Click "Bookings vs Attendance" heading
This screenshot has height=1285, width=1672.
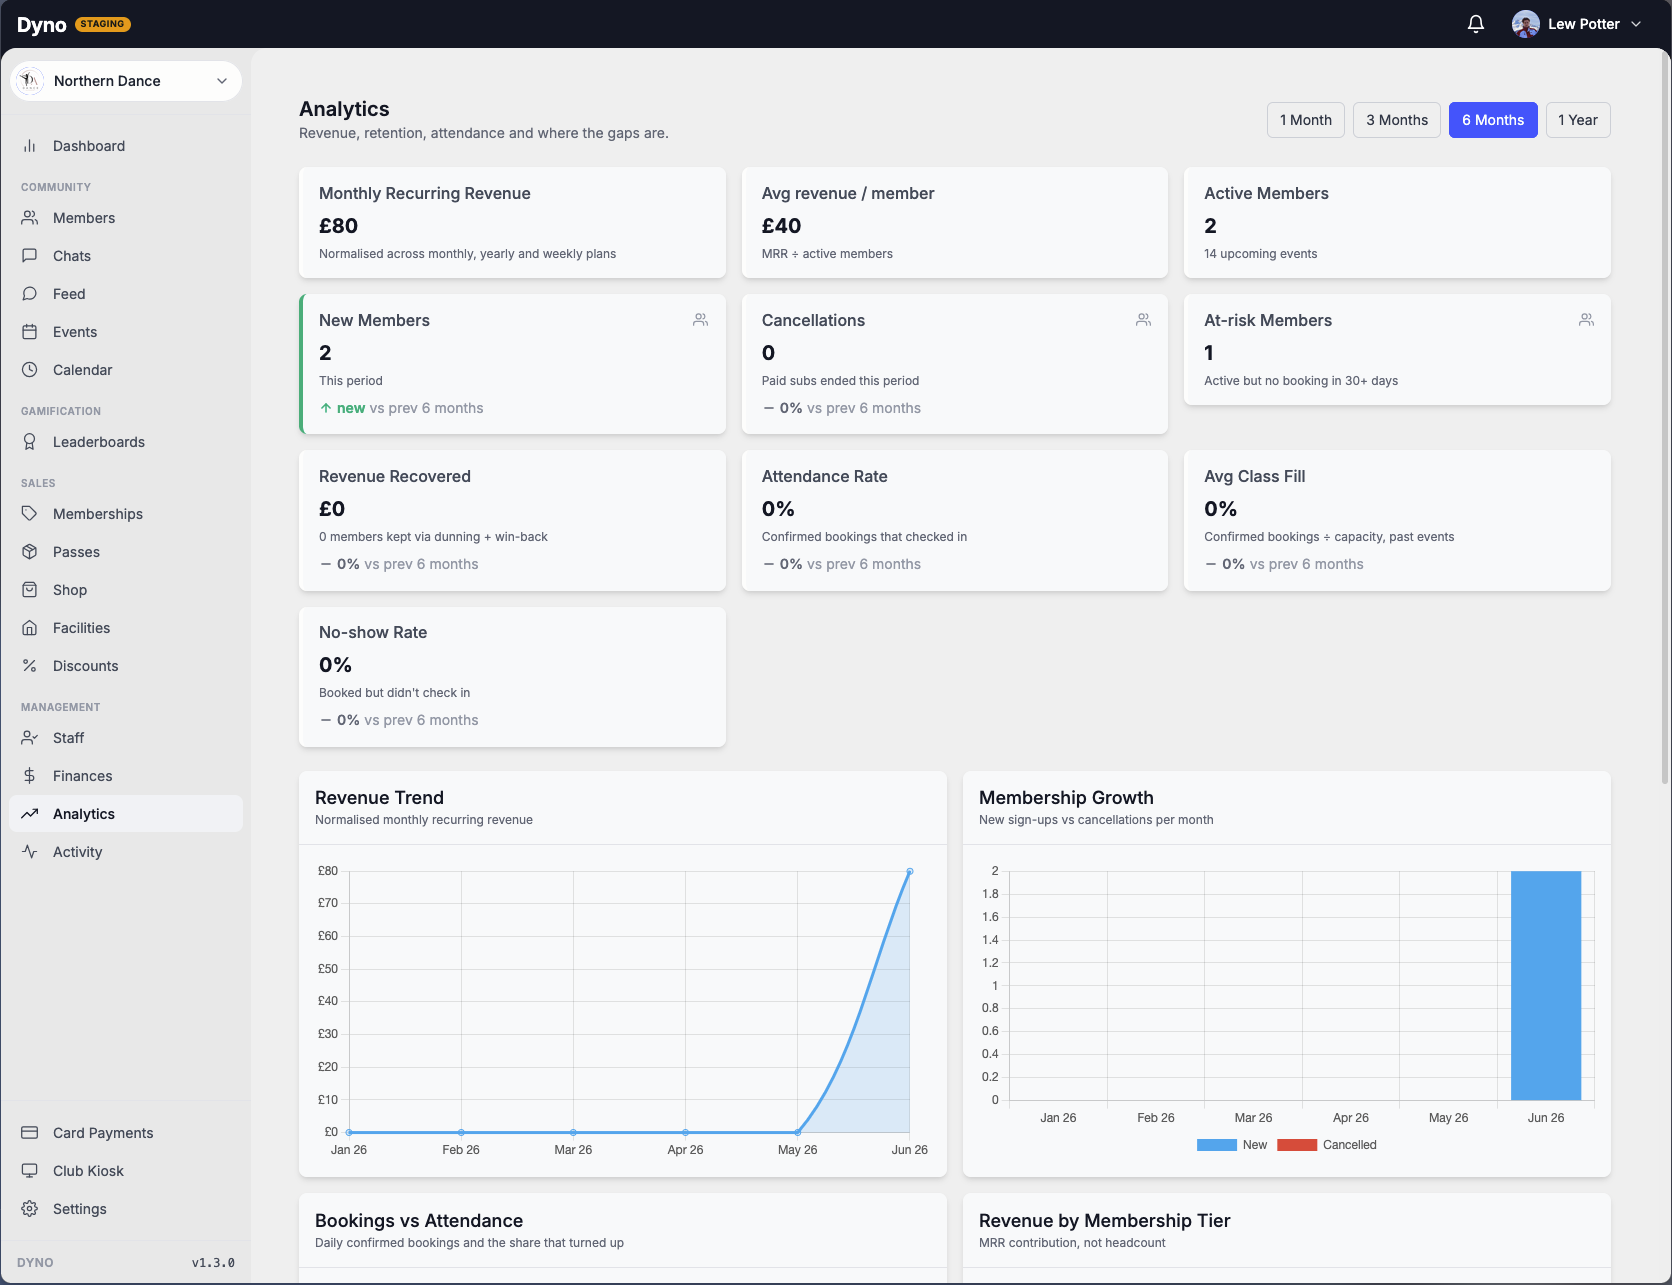pyautogui.click(x=419, y=1221)
